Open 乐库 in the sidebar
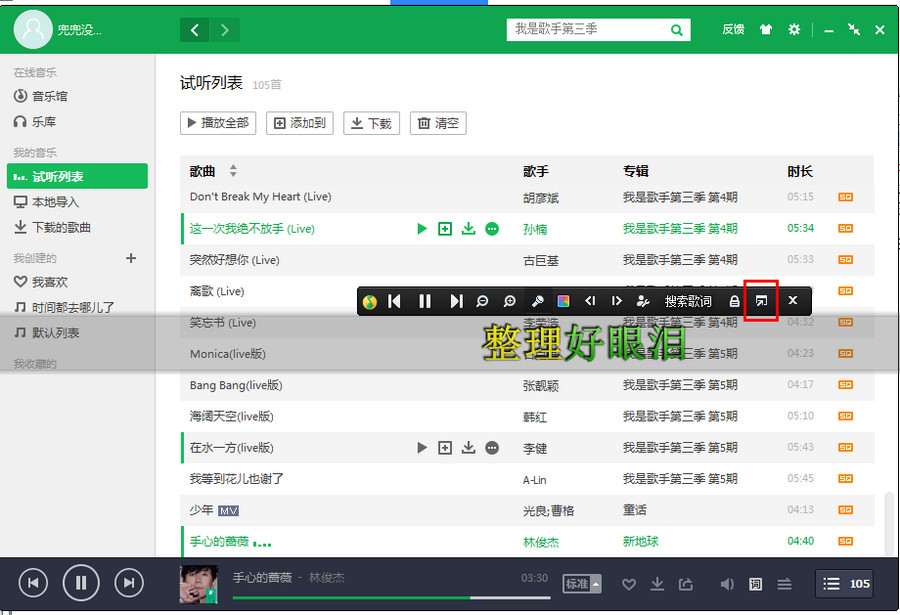Image resolution: width=900 pixels, height=615 pixels. (x=41, y=121)
